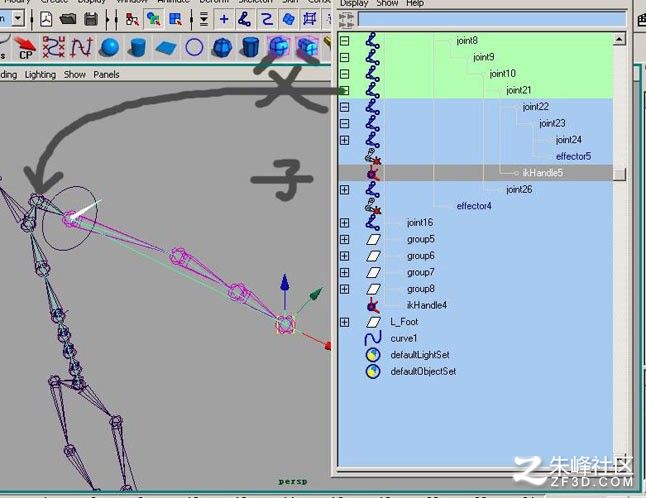Click the green axis arrow of move manipulator
Screen dimensions: 646x498
coord(316,295)
